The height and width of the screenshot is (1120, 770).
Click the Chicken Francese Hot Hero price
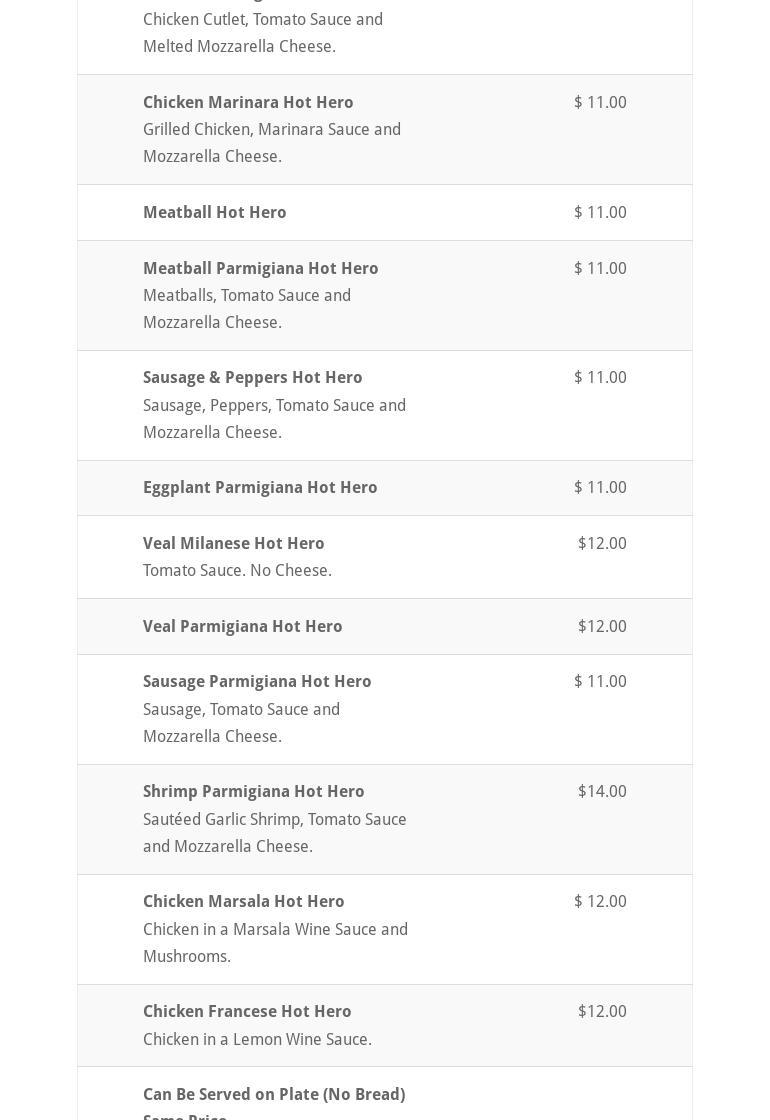601,1011
